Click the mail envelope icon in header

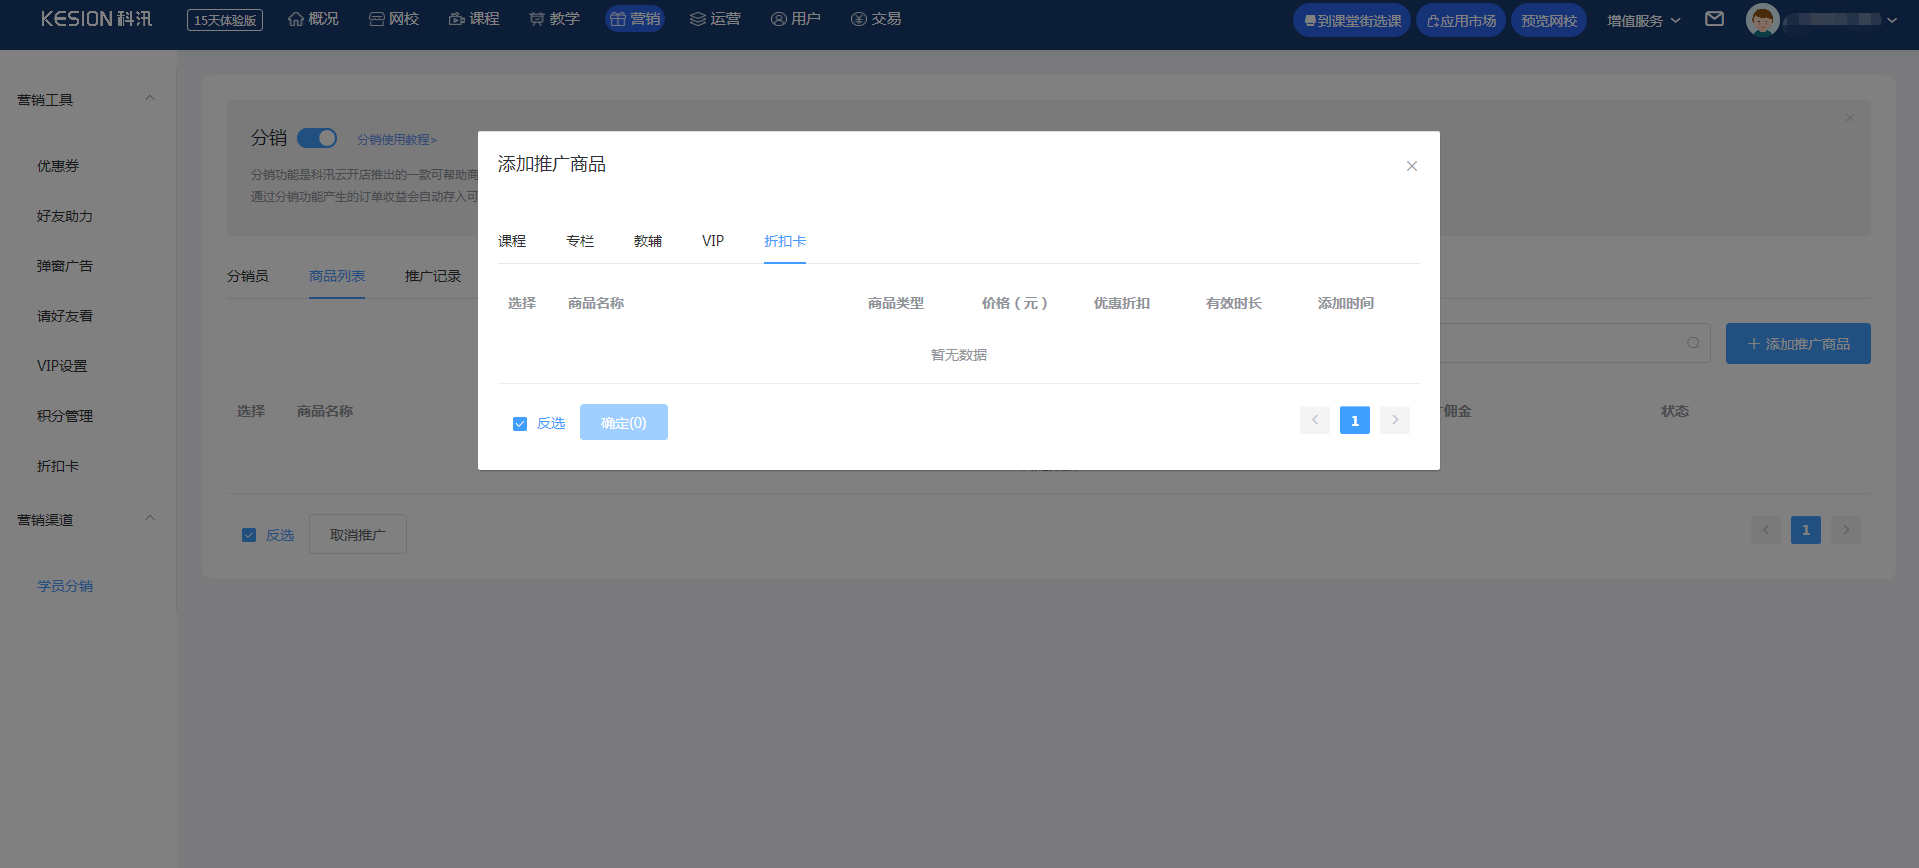click(1714, 19)
